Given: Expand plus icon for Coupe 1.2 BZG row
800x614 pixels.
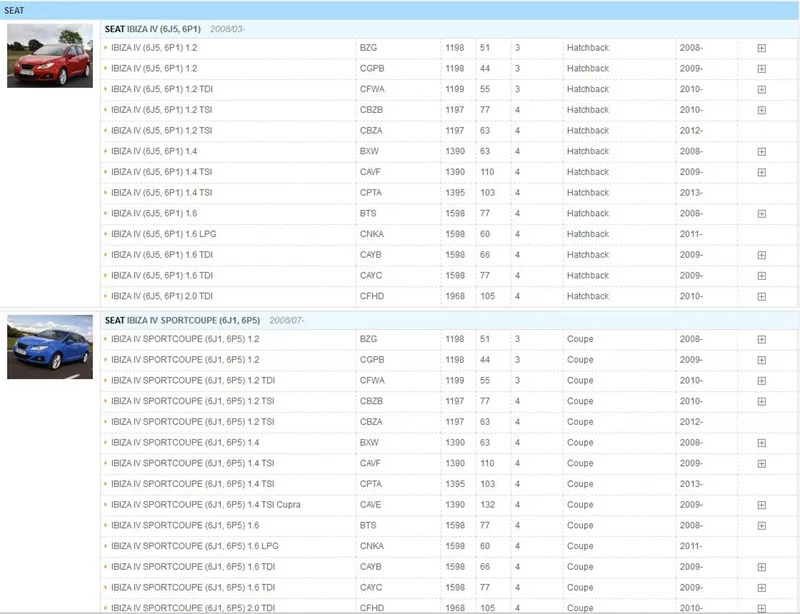Looking at the screenshot, I should point(761,339).
